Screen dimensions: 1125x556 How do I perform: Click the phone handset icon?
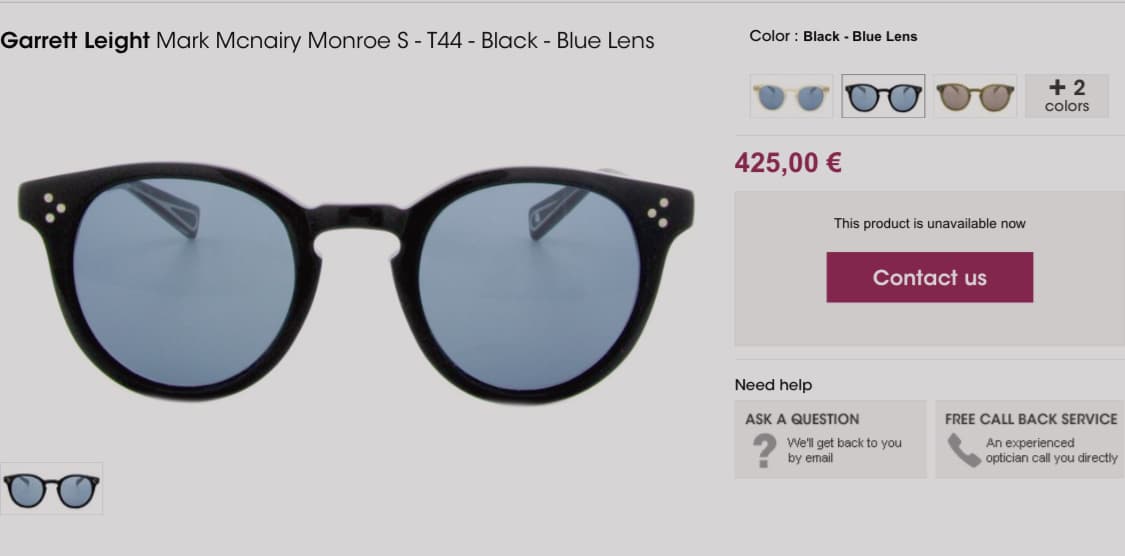[963, 450]
